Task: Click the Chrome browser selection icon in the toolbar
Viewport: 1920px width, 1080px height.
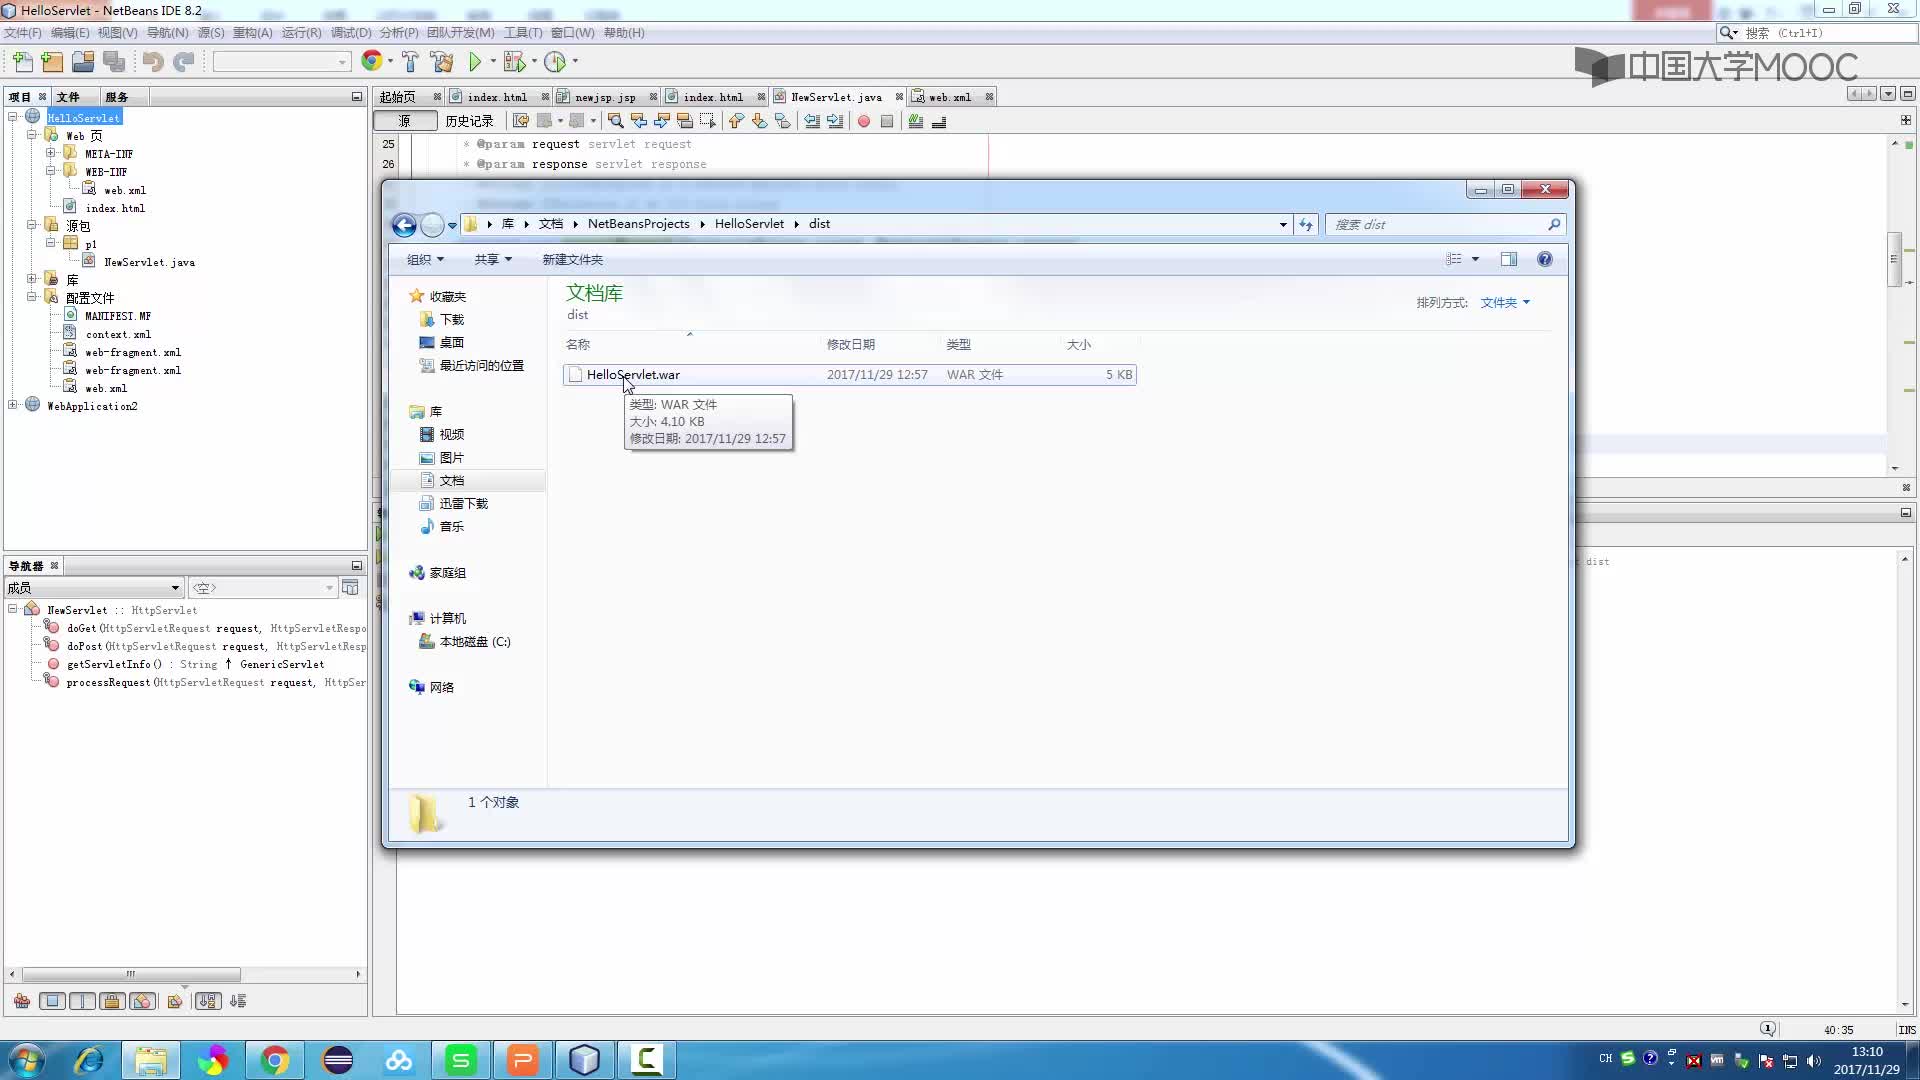Action: tap(372, 62)
